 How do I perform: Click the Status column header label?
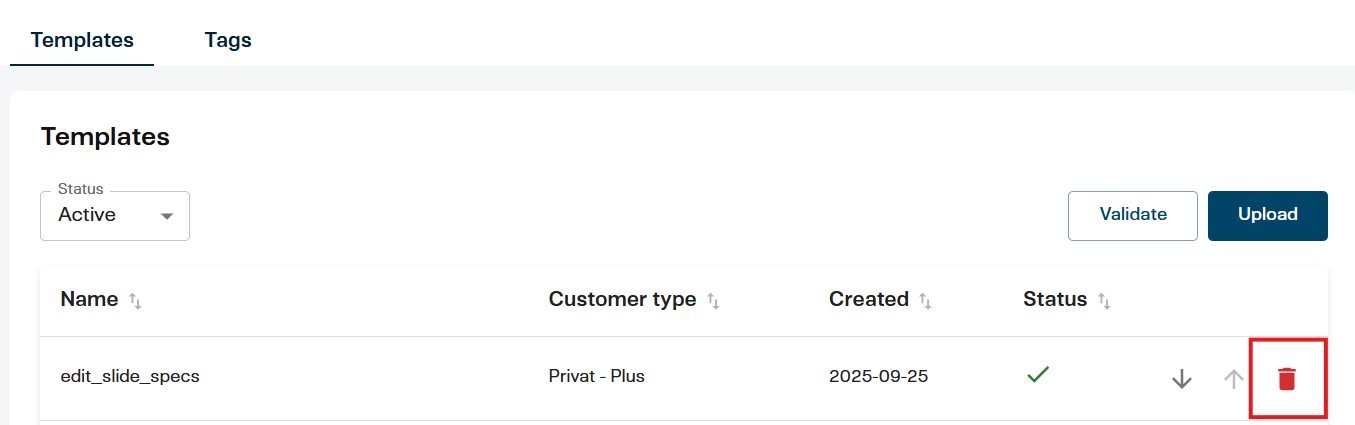[x=1054, y=299]
